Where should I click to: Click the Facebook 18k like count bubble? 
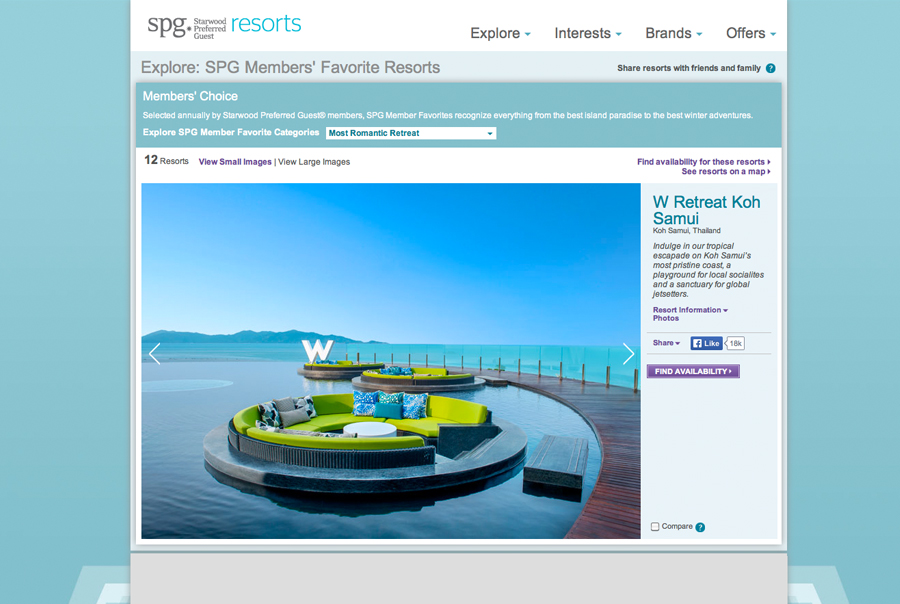coord(735,343)
